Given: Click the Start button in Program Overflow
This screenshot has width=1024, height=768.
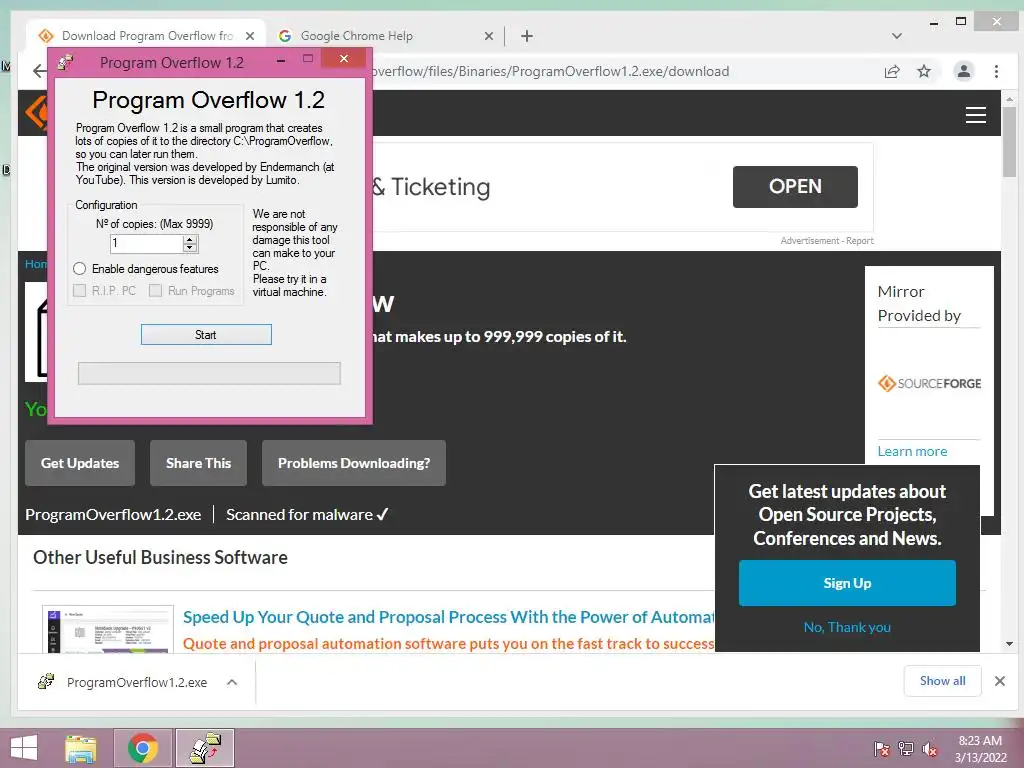Looking at the screenshot, I should point(206,334).
